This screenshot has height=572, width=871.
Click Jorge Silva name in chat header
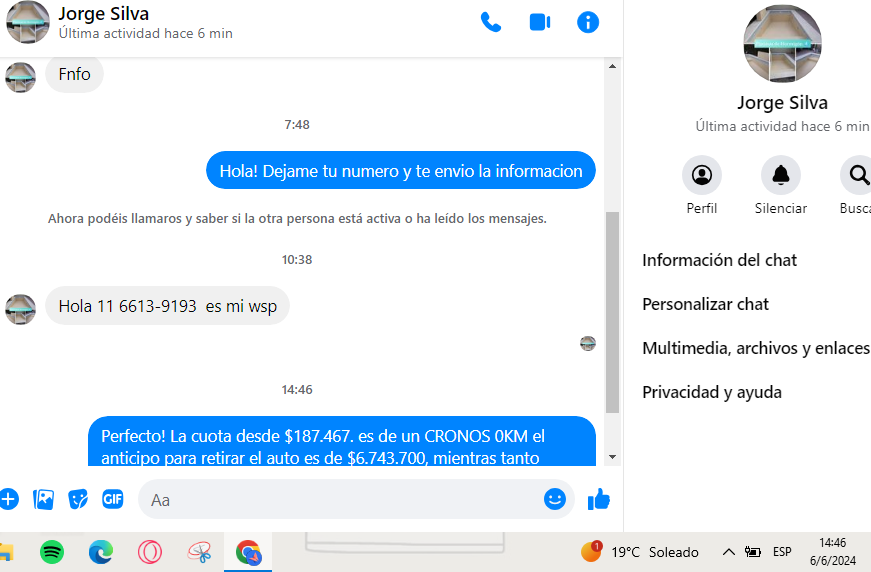[104, 13]
